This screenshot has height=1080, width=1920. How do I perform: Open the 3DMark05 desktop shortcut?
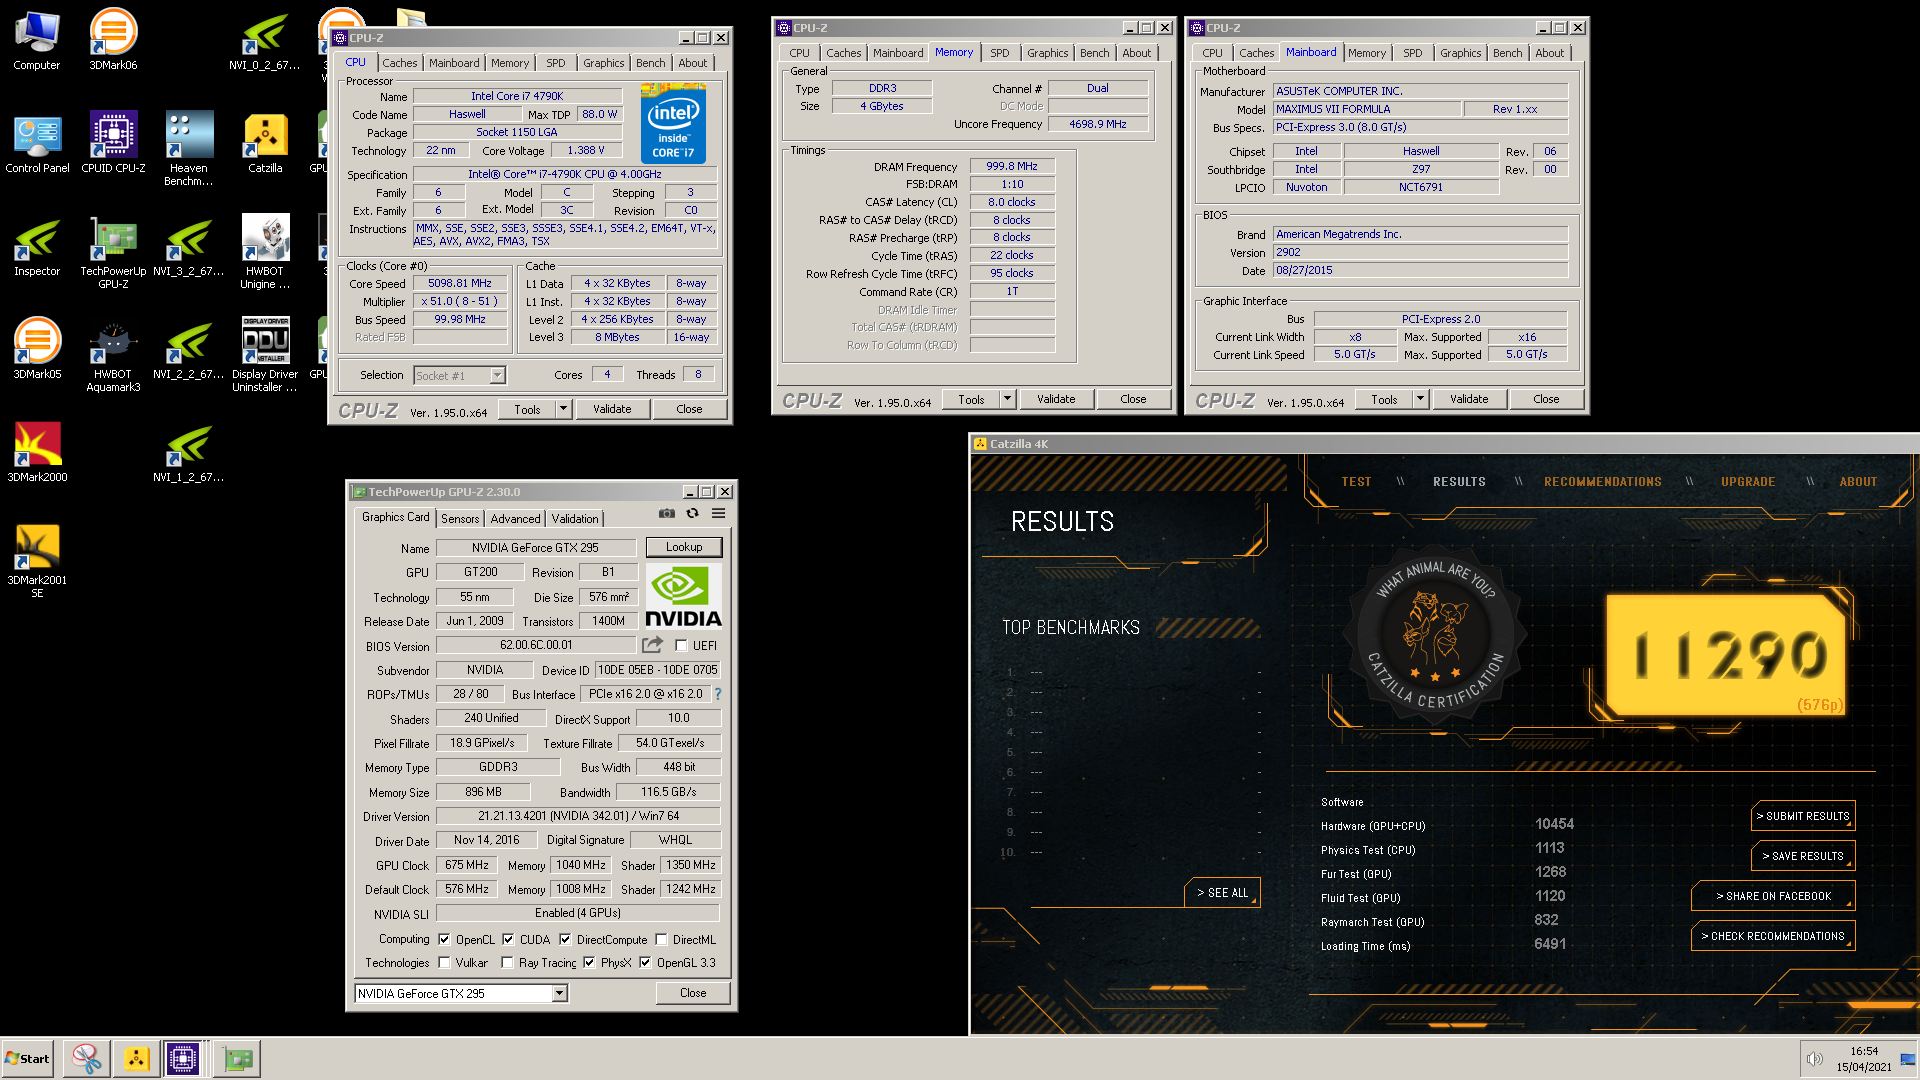point(37,350)
